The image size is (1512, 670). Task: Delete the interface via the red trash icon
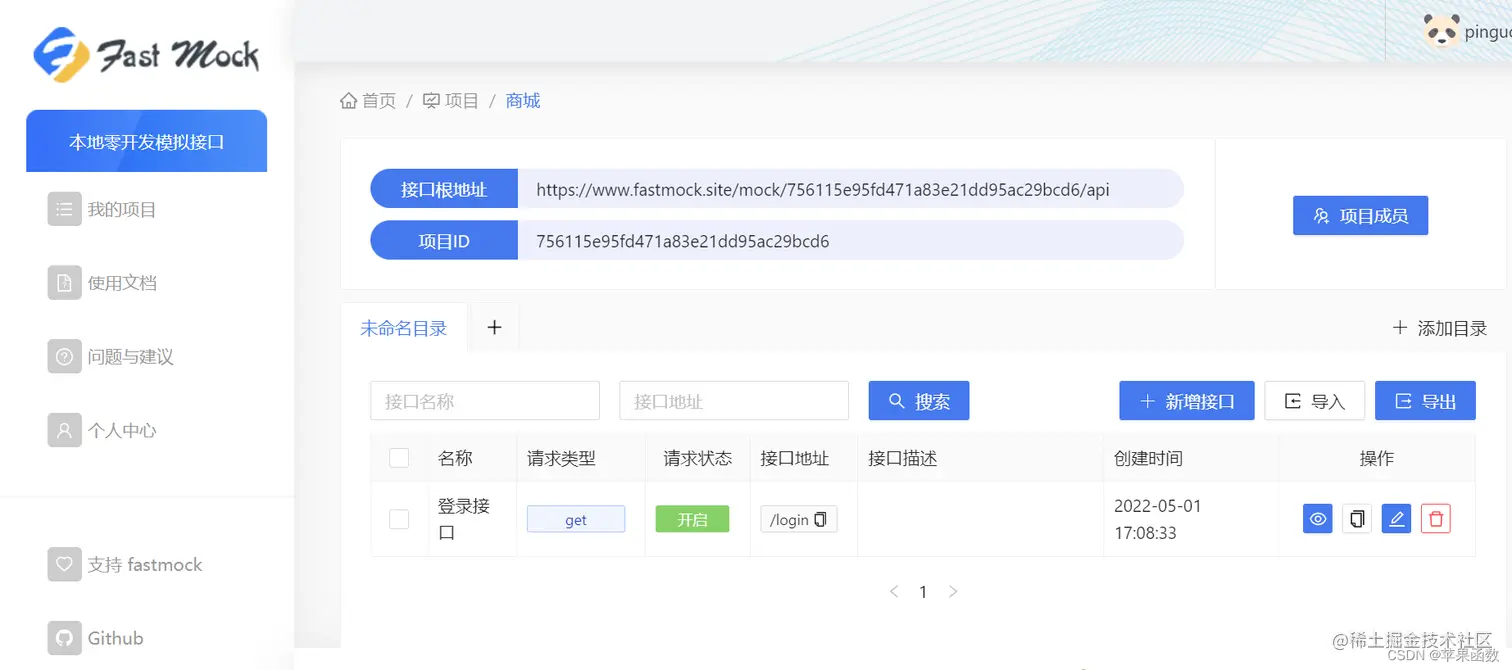(1436, 518)
